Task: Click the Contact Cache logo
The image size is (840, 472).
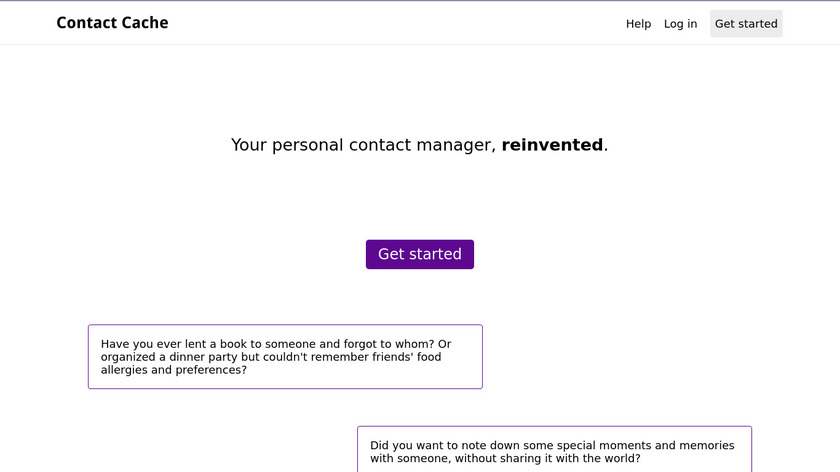Action: point(112,23)
